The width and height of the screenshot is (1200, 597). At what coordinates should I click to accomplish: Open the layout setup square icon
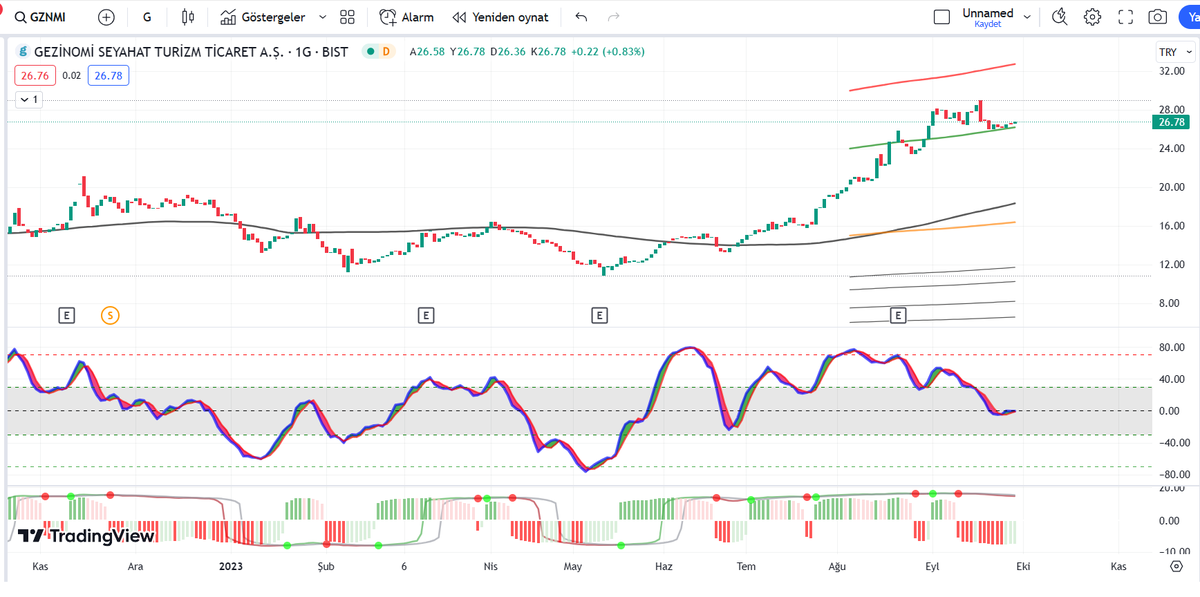coord(941,17)
